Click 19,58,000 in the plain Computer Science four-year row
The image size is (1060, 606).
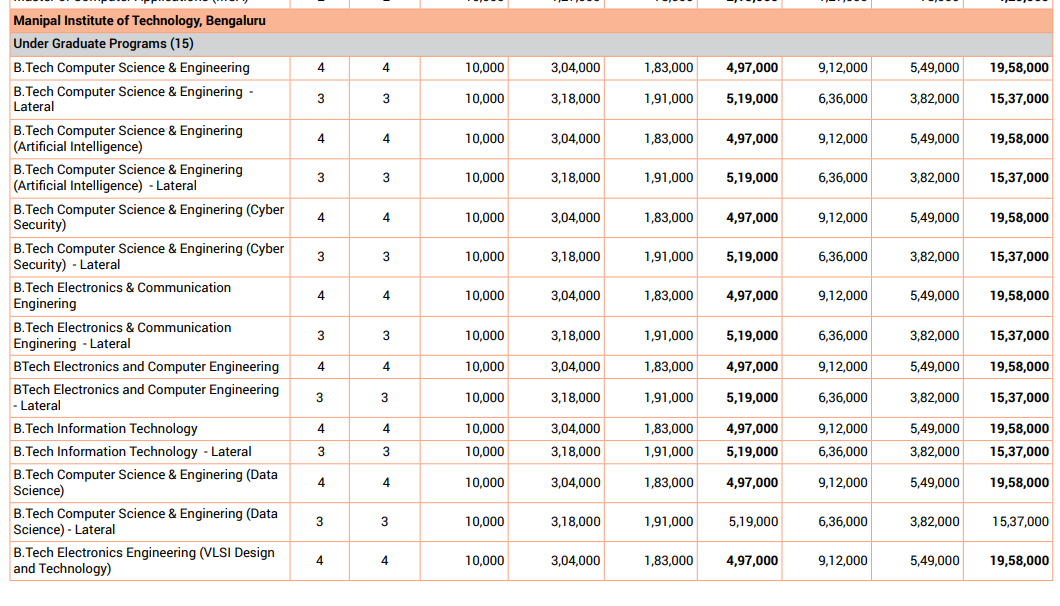(x=1019, y=68)
